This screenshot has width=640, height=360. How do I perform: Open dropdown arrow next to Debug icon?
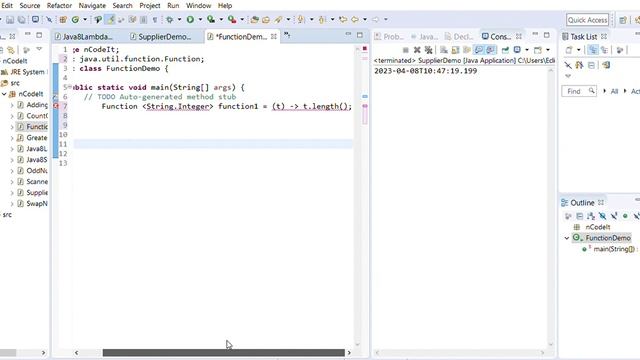[179, 19]
